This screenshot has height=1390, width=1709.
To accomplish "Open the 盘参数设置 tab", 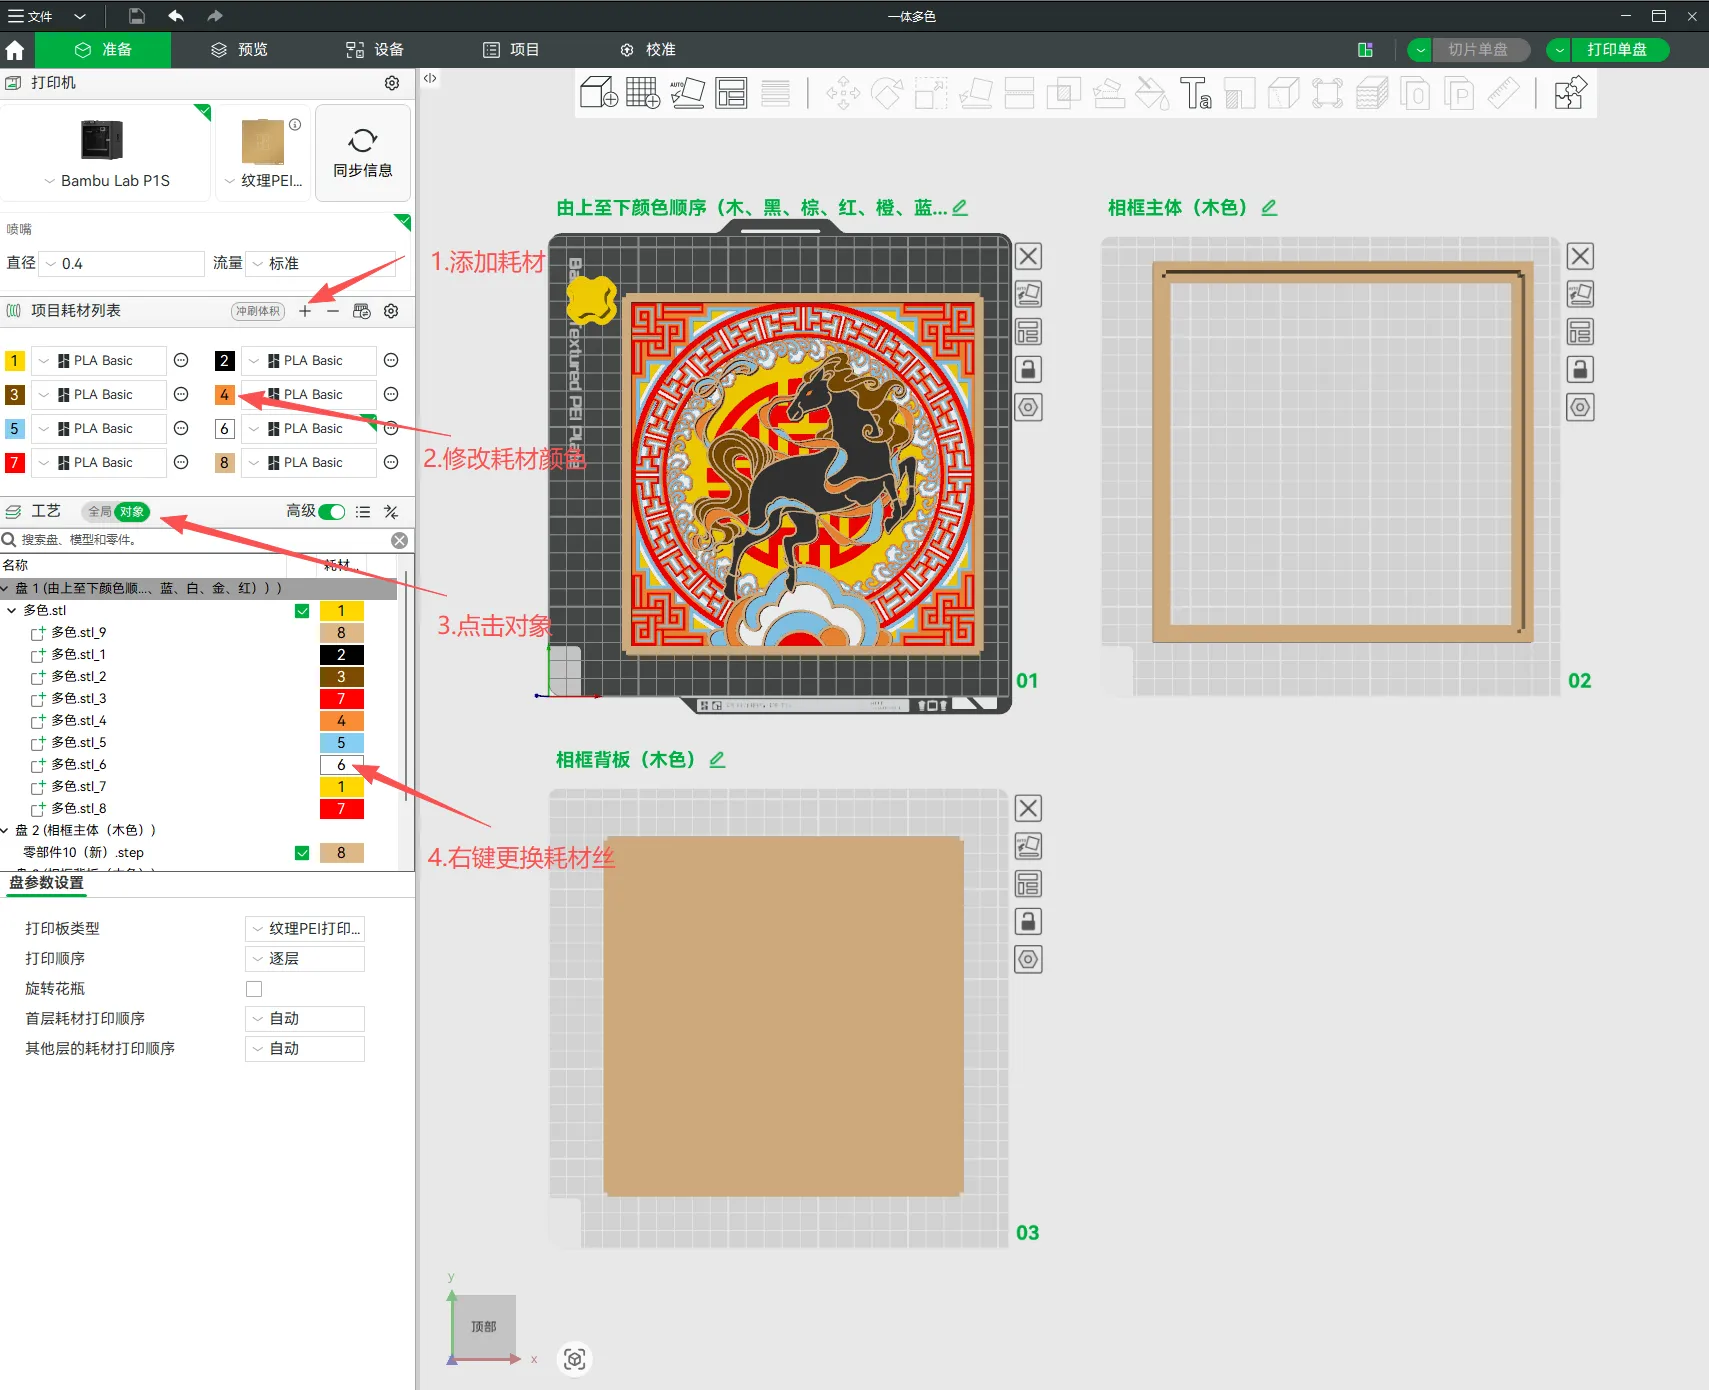I will [x=47, y=883].
